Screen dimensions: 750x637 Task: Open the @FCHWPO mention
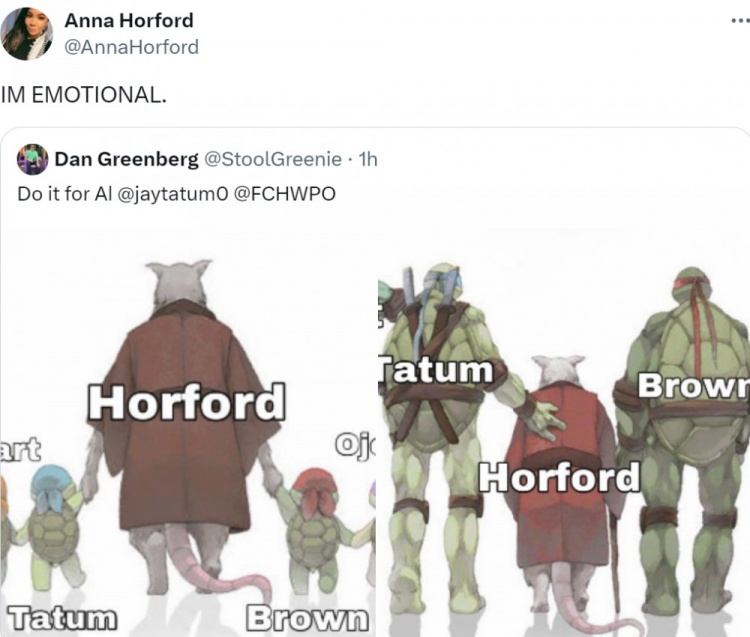285,194
